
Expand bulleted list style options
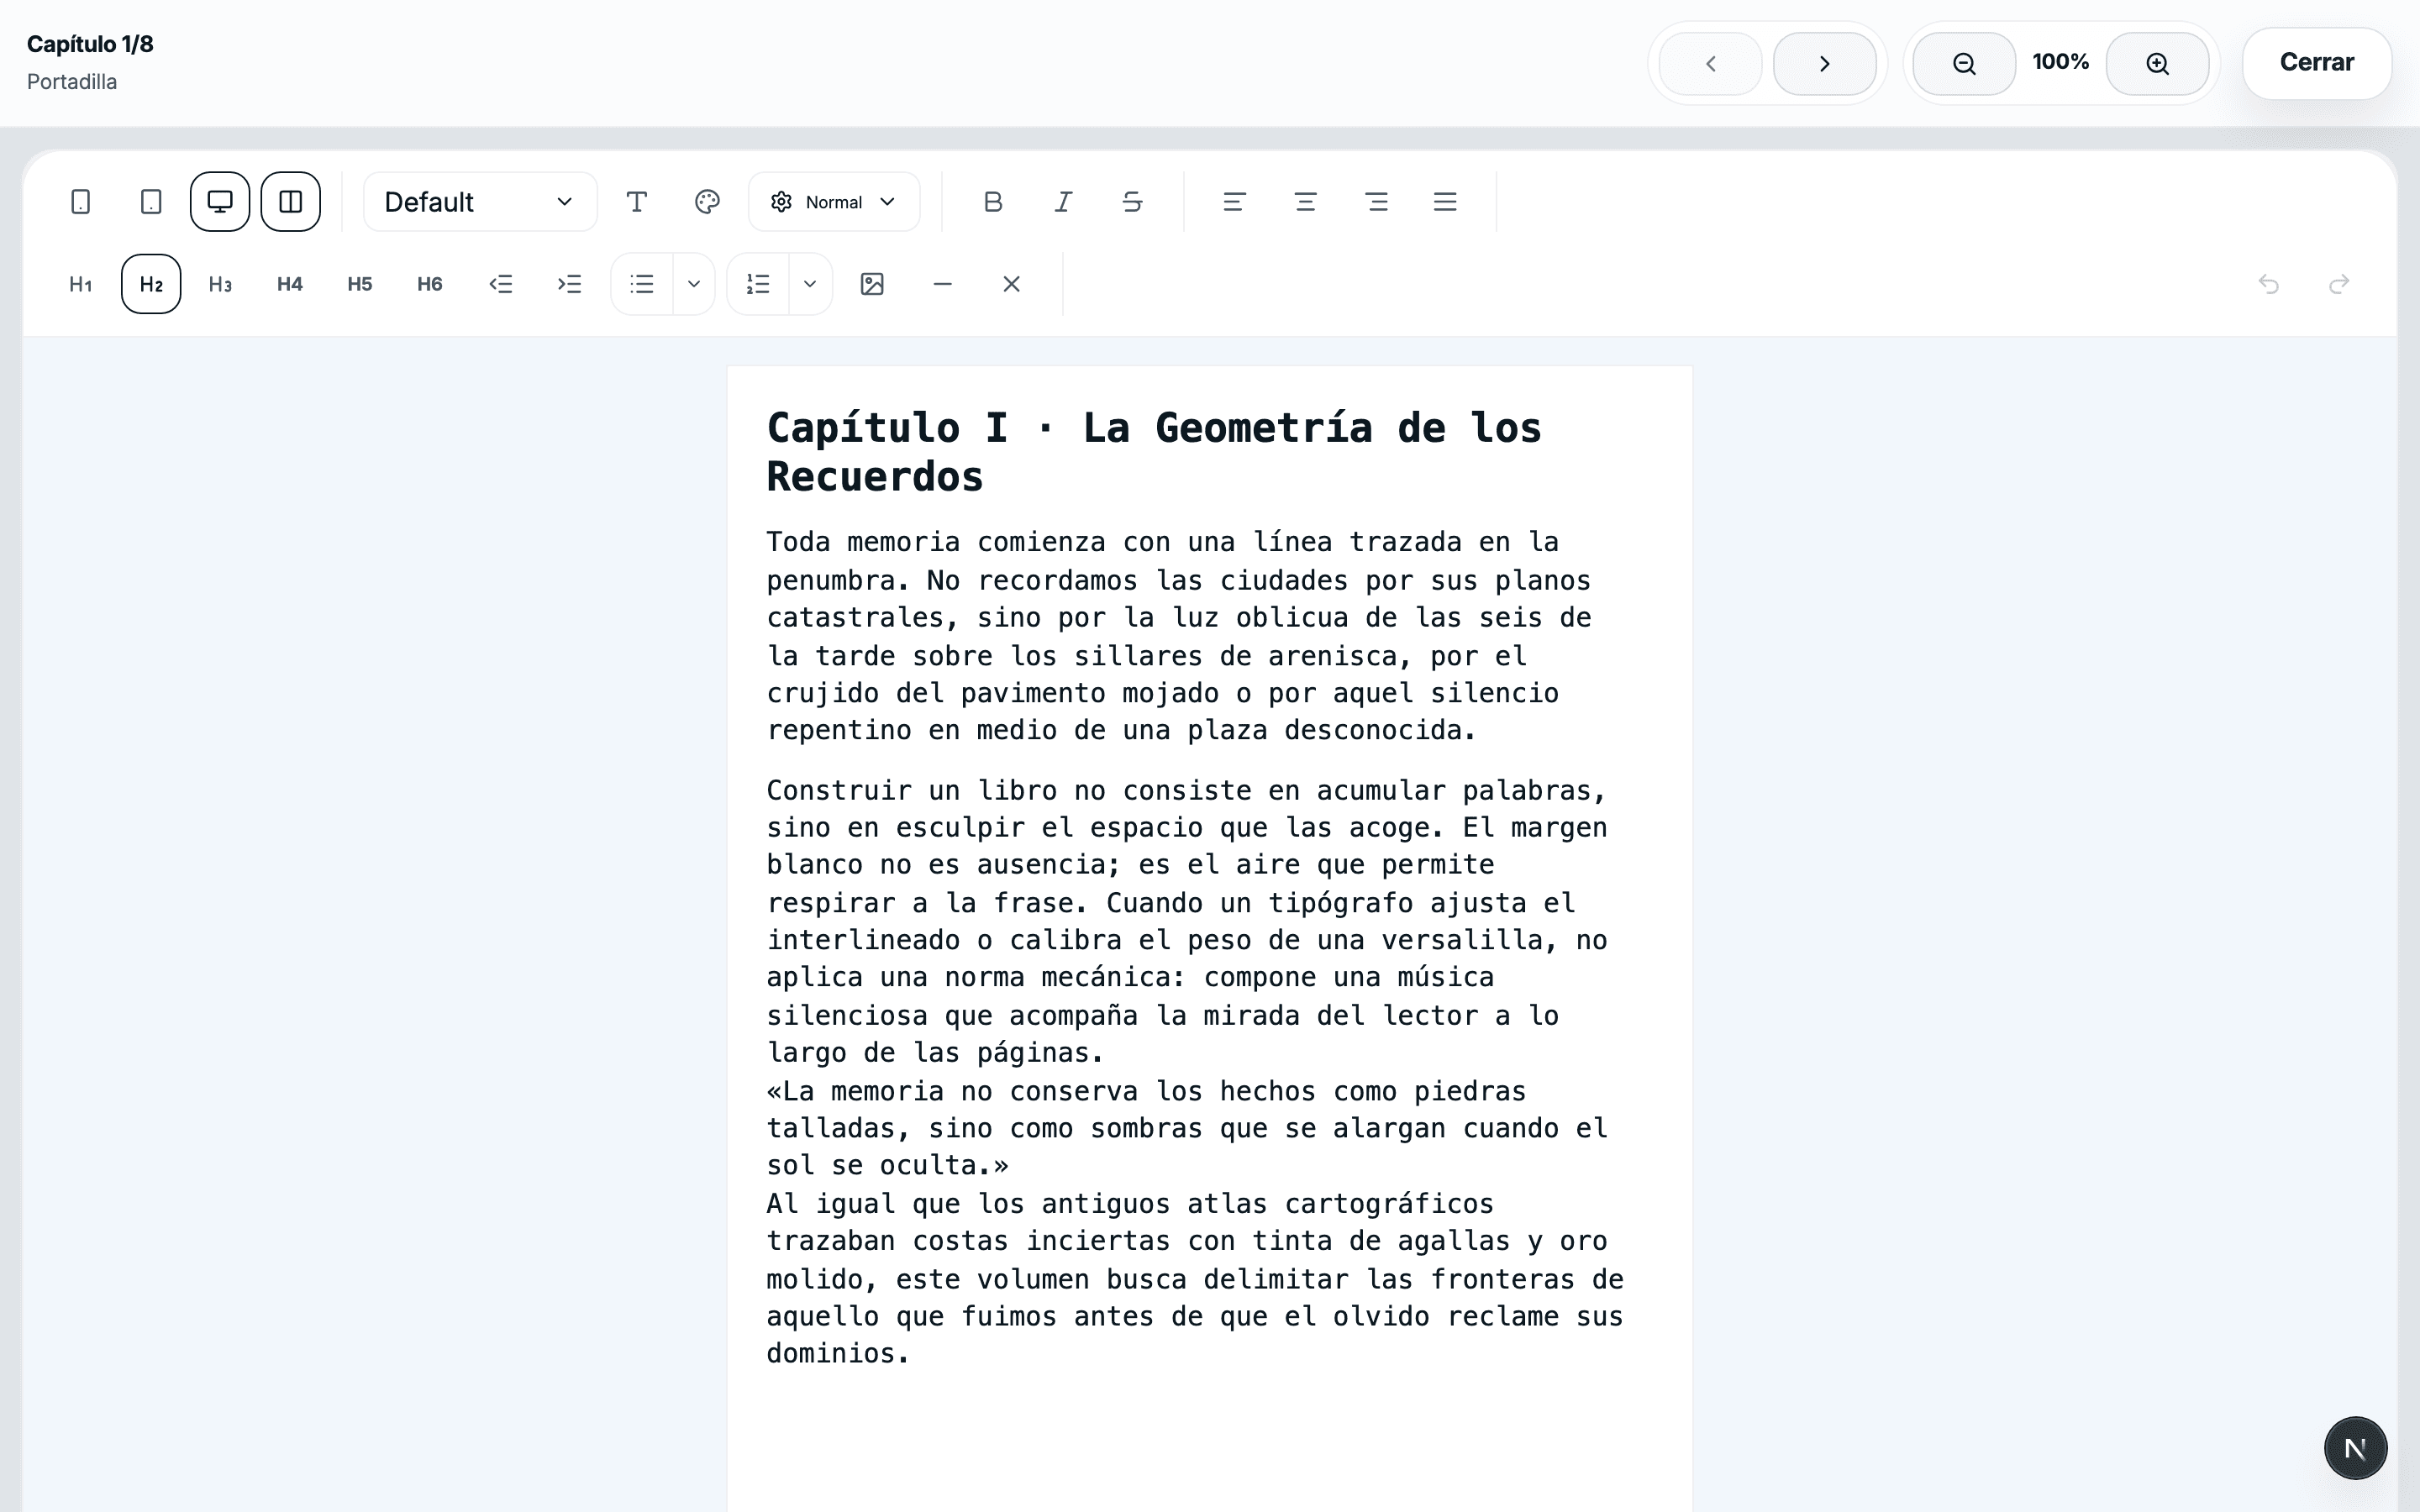coord(694,284)
